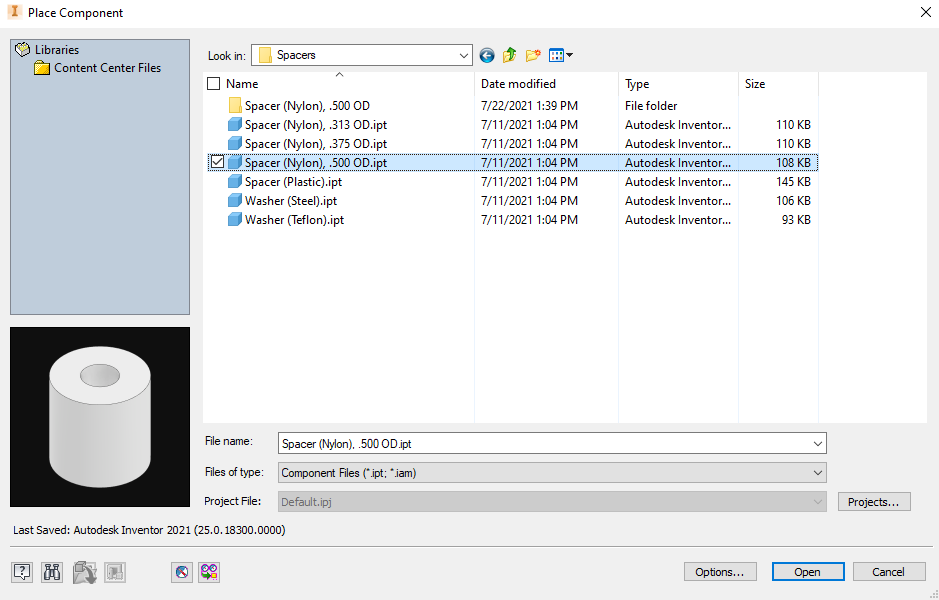Viewport: 939px width, 600px height.
Task: Click the 108 KB size cell
Action: 793,162
